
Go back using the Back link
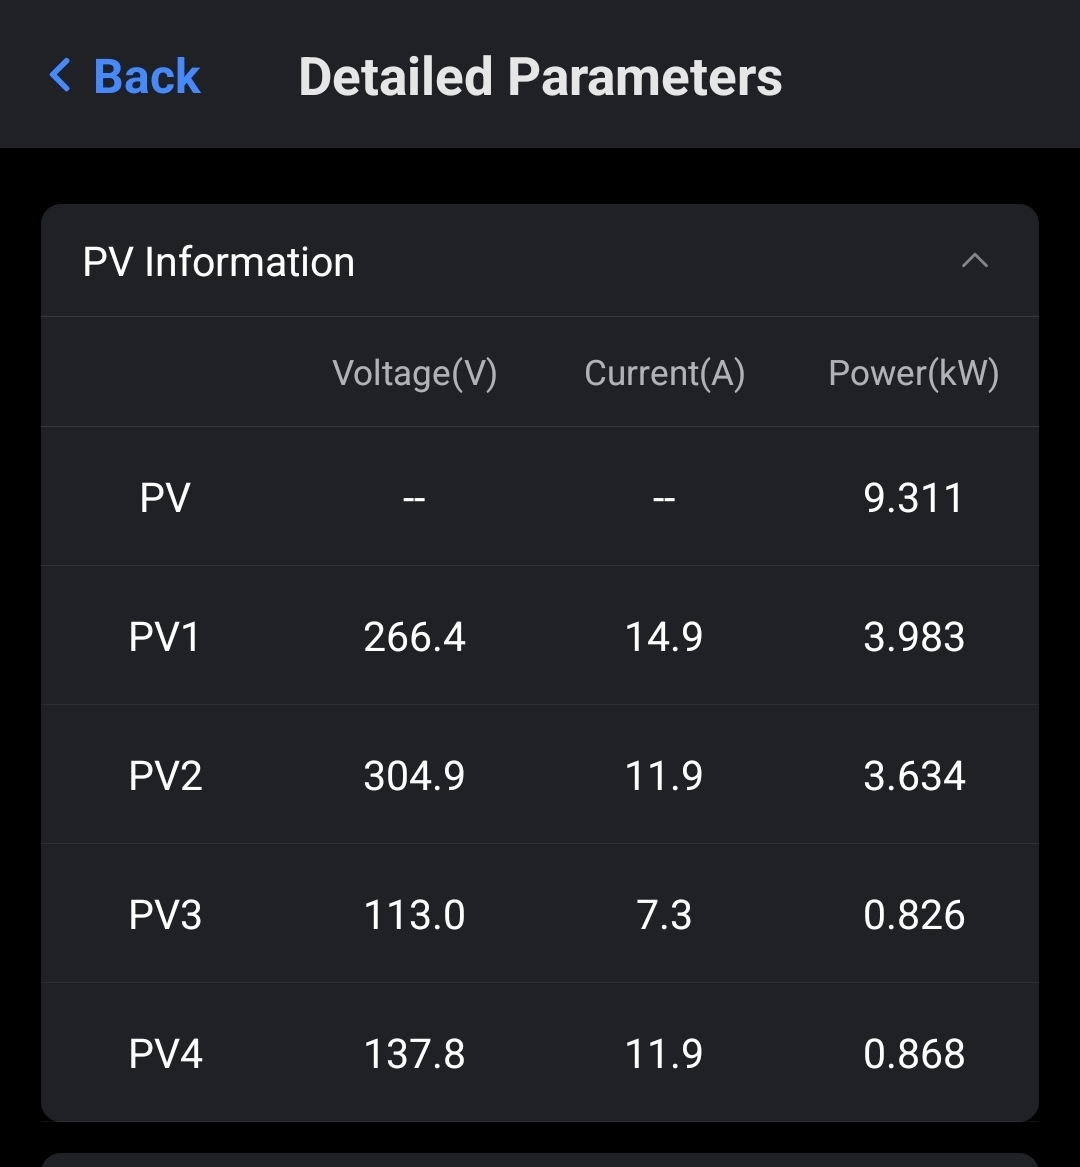[x=146, y=77]
